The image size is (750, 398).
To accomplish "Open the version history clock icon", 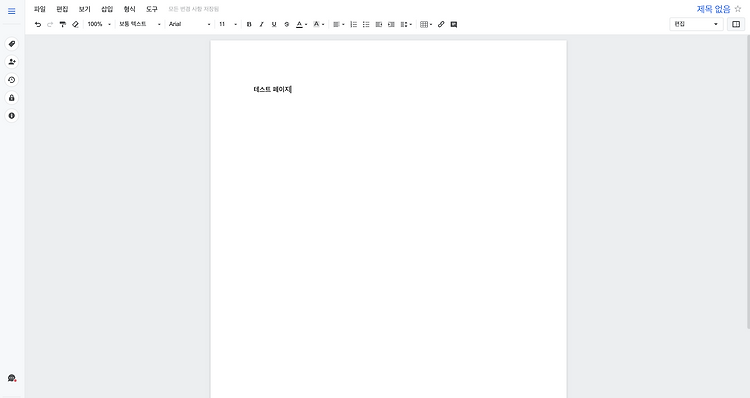I will pyautogui.click(x=11, y=80).
